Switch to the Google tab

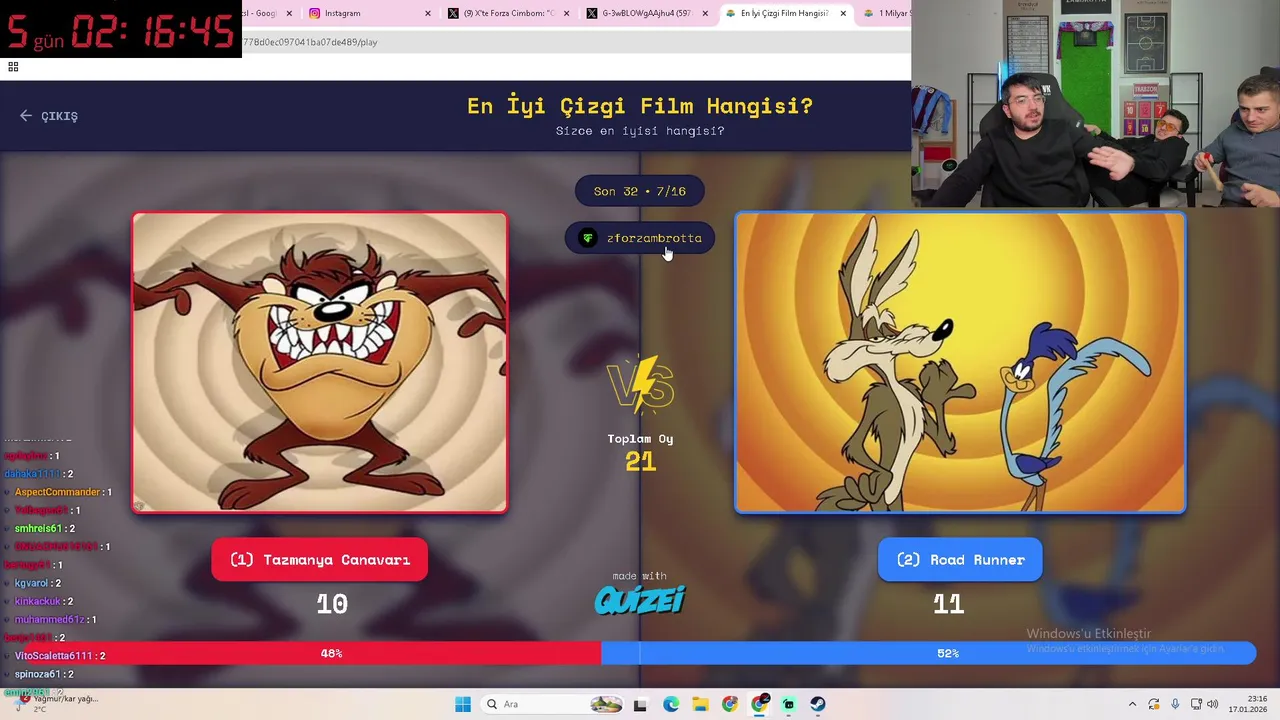coord(268,13)
